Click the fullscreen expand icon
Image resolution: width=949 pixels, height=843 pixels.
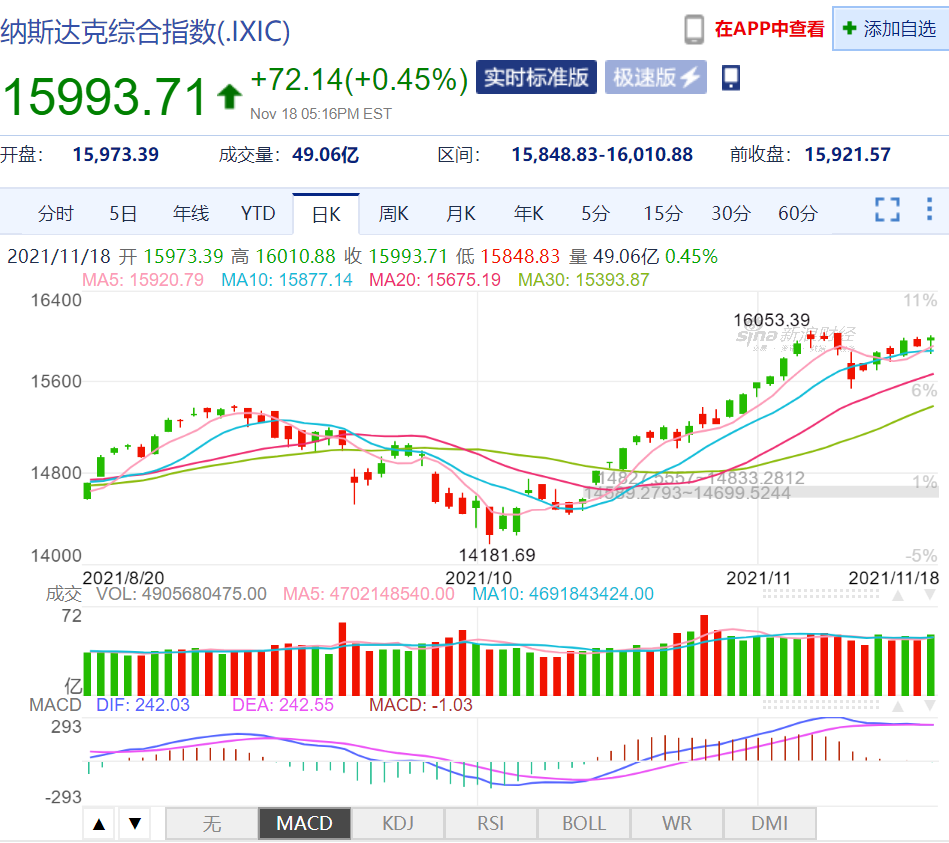click(x=887, y=210)
